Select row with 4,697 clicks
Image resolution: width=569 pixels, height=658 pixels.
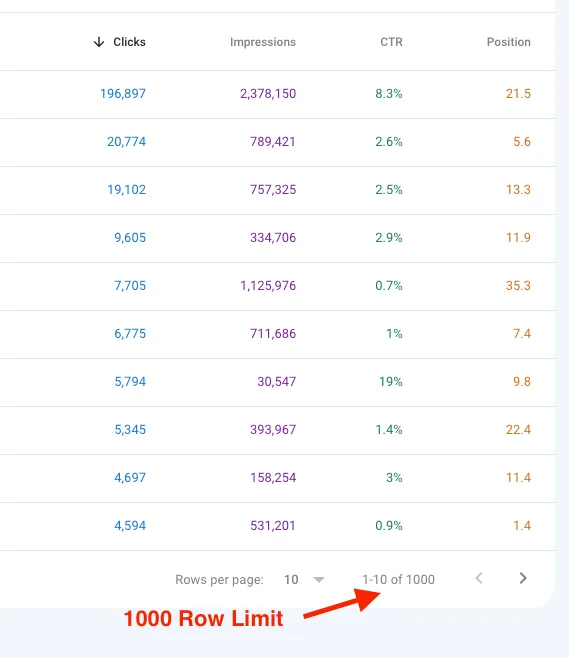[277, 478]
